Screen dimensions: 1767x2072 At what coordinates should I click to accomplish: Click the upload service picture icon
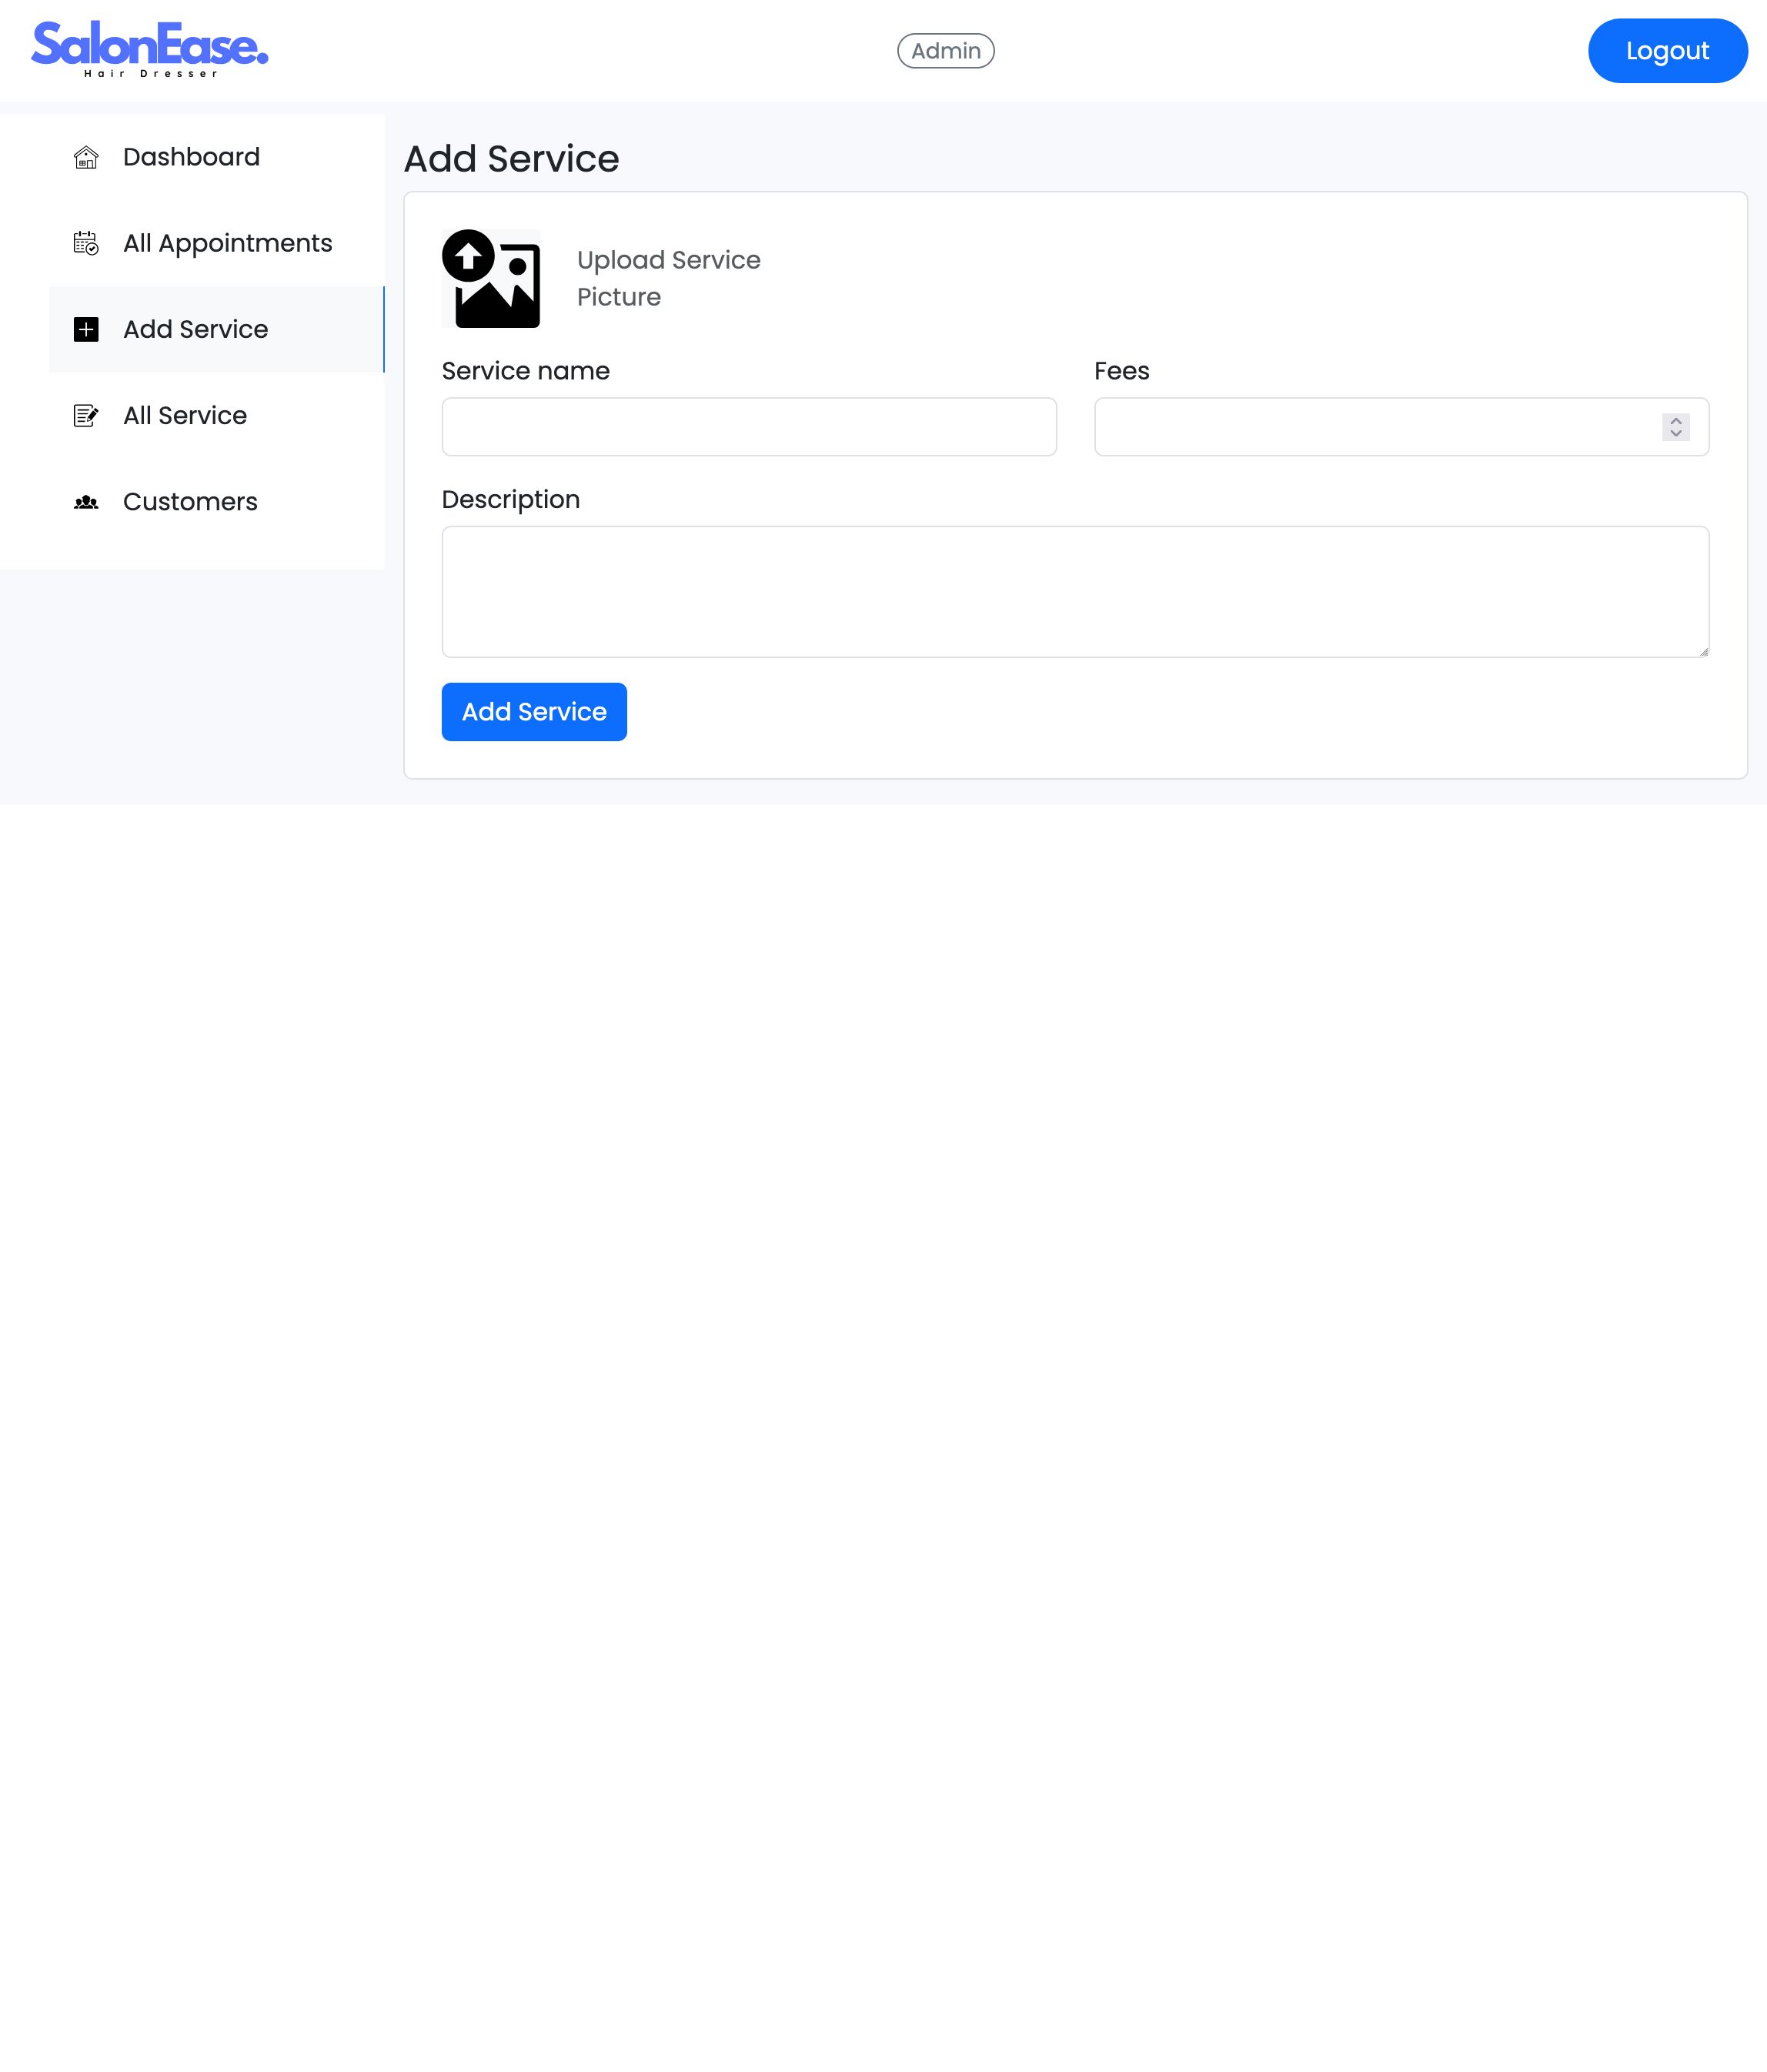(491, 279)
